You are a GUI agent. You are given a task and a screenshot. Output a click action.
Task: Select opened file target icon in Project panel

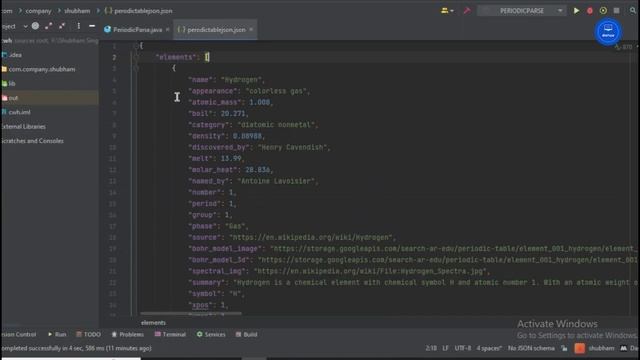pyautogui.click(x=36, y=26)
